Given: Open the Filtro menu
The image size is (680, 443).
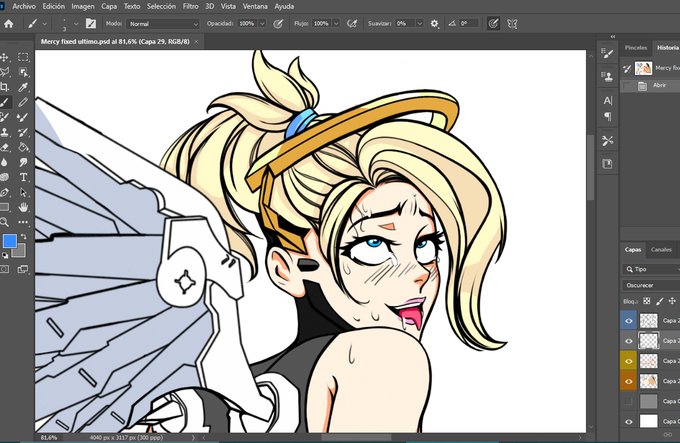Looking at the screenshot, I should pyautogui.click(x=190, y=7).
